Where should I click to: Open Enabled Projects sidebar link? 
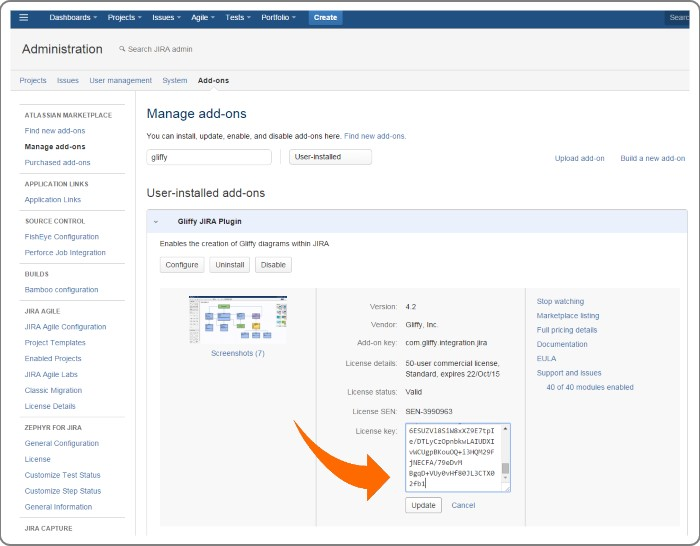(x=53, y=358)
